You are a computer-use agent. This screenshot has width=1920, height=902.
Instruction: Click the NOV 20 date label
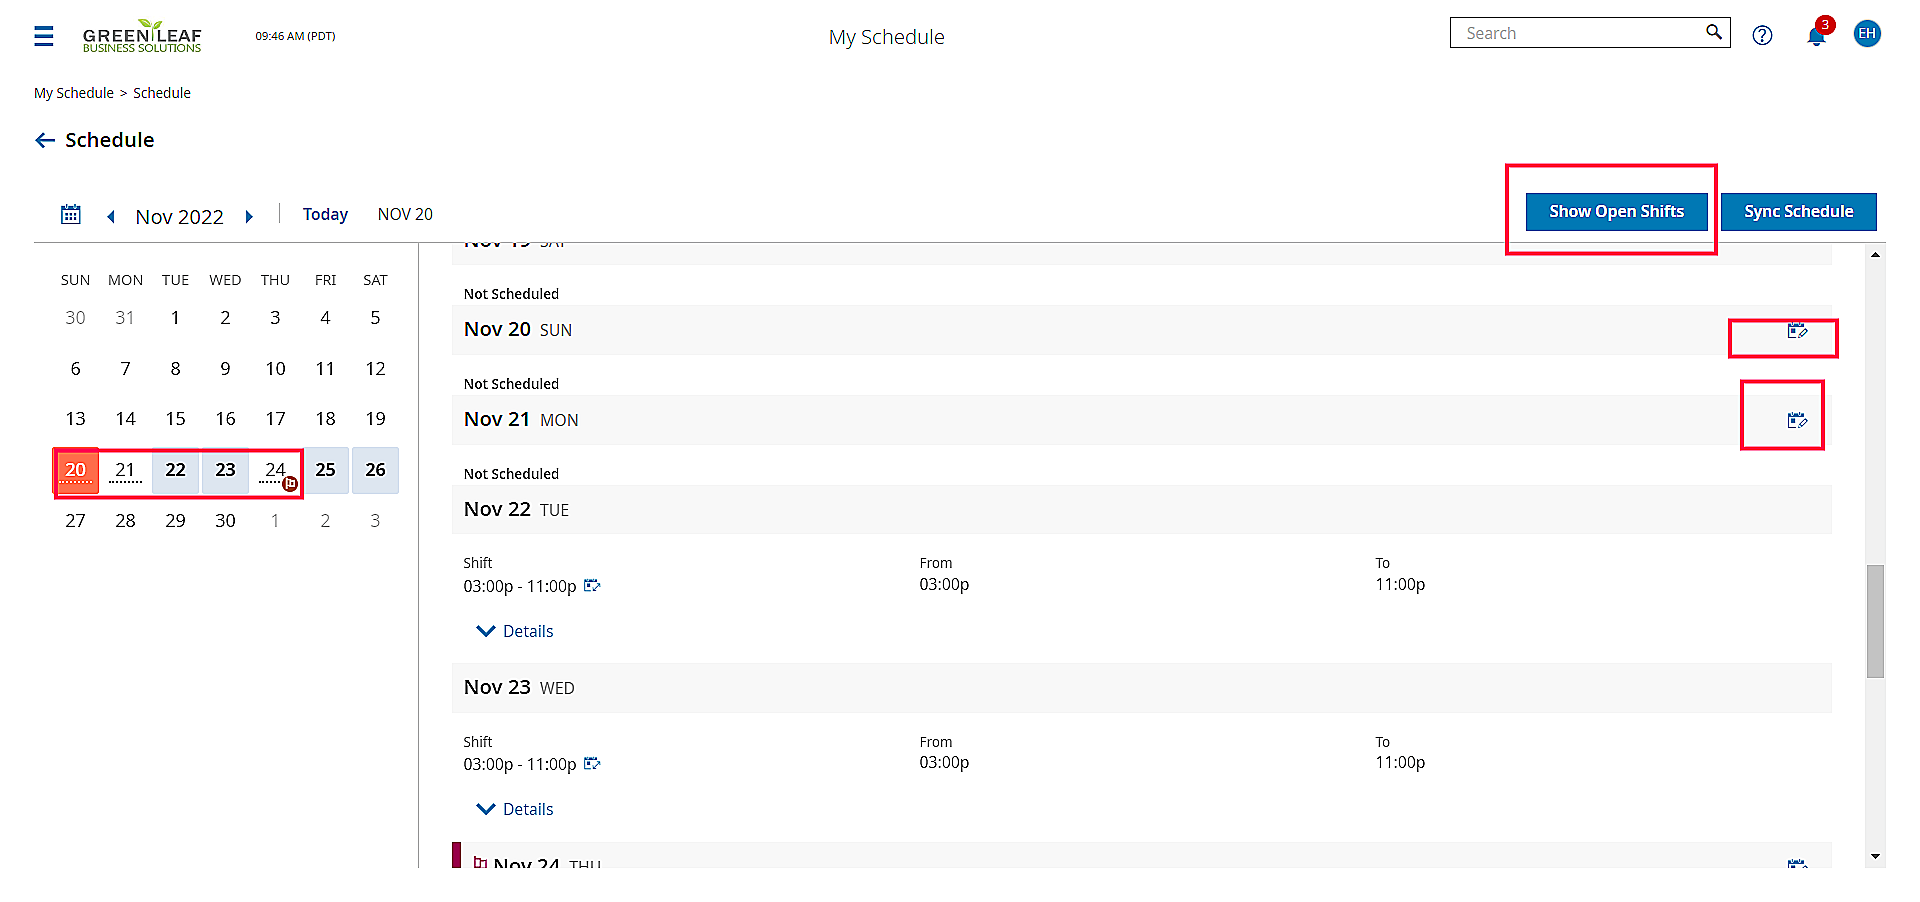(x=405, y=214)
